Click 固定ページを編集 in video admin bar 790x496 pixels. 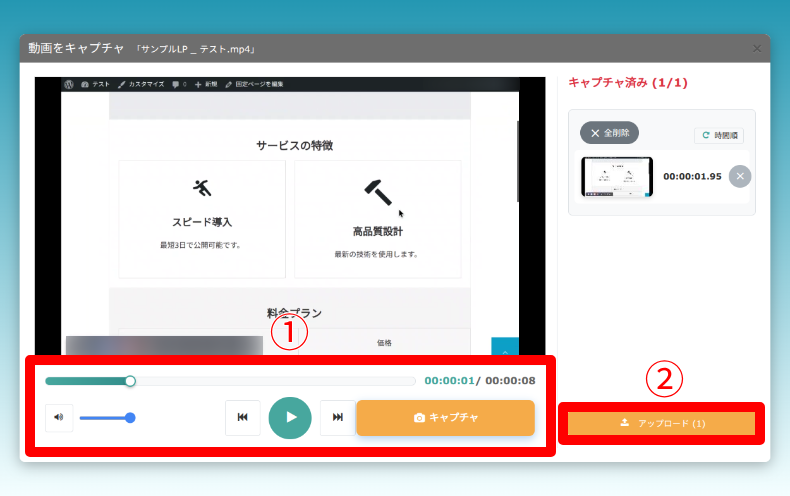tap(254, 84)
